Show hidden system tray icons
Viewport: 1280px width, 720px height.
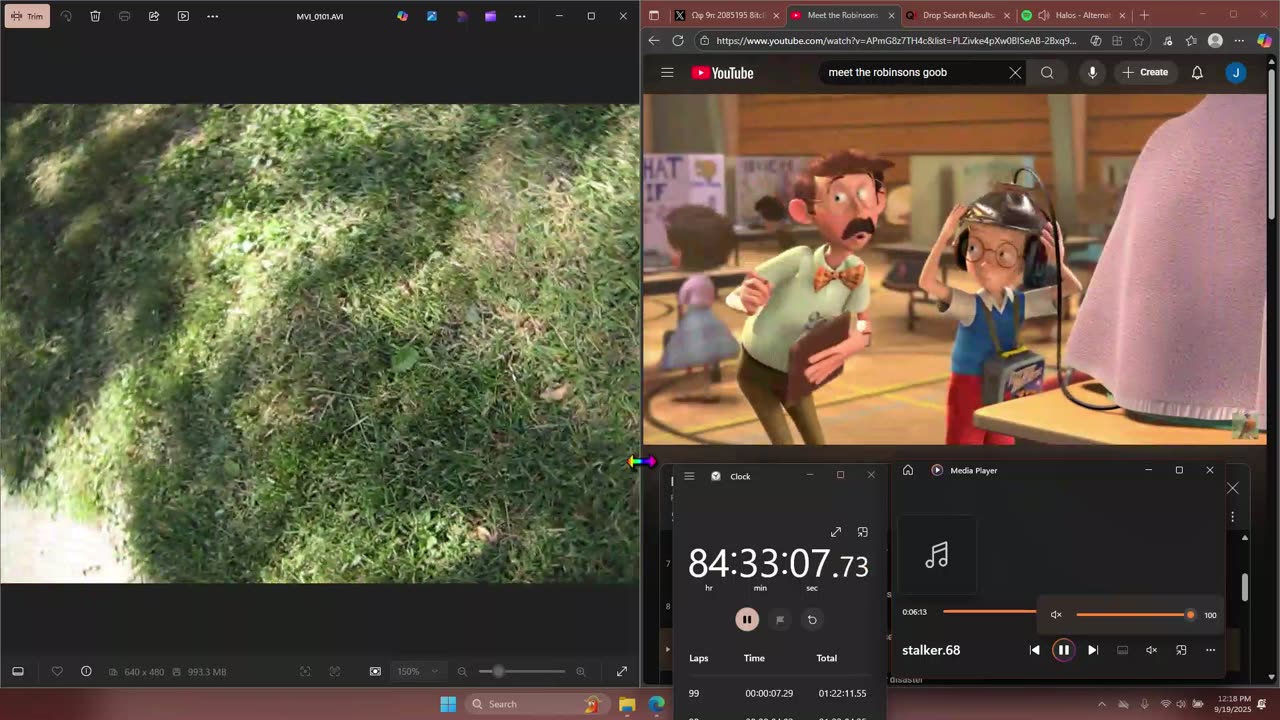pyautogui.click(x=1102, y=704)
